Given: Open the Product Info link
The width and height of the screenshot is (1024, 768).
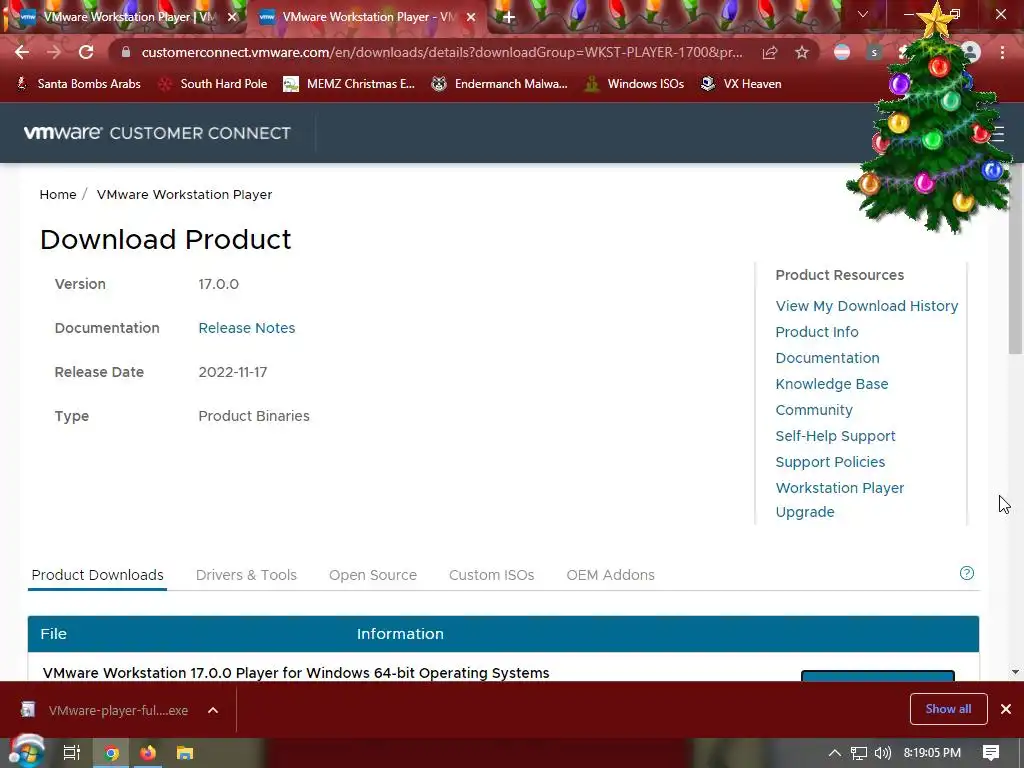Looking at the screenshot, I should (817, 332).
